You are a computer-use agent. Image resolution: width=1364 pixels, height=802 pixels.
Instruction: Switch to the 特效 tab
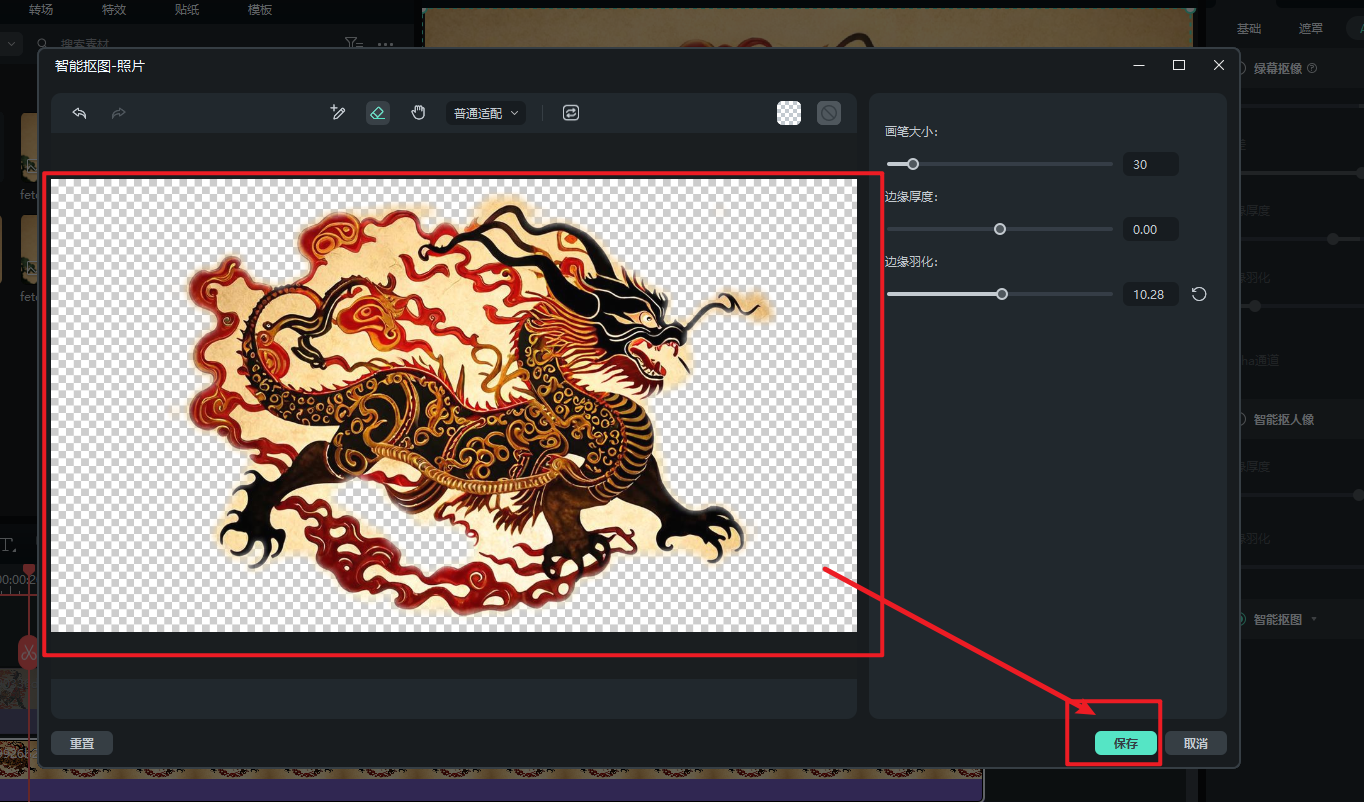tap(115, 10)
